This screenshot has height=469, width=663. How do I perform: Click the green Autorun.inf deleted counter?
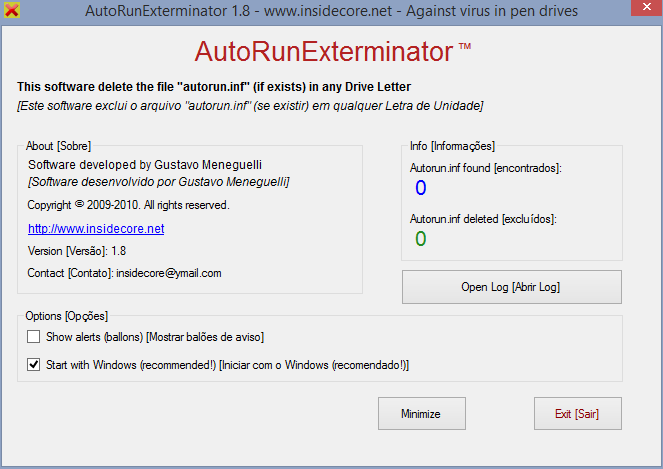pyautogui.click(x=420, y=238)
